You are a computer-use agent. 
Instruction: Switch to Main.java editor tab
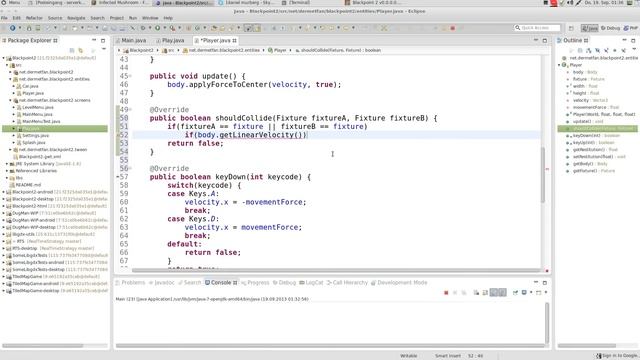(x=131, y=40)
